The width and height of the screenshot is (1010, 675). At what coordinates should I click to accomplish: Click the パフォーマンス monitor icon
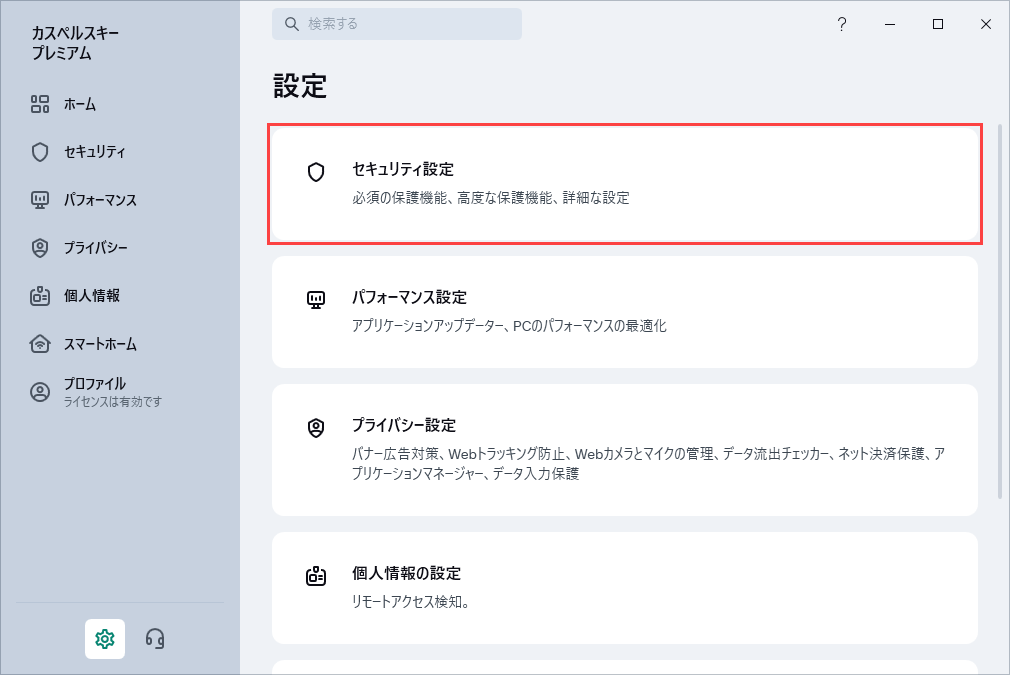click(40, 200)
